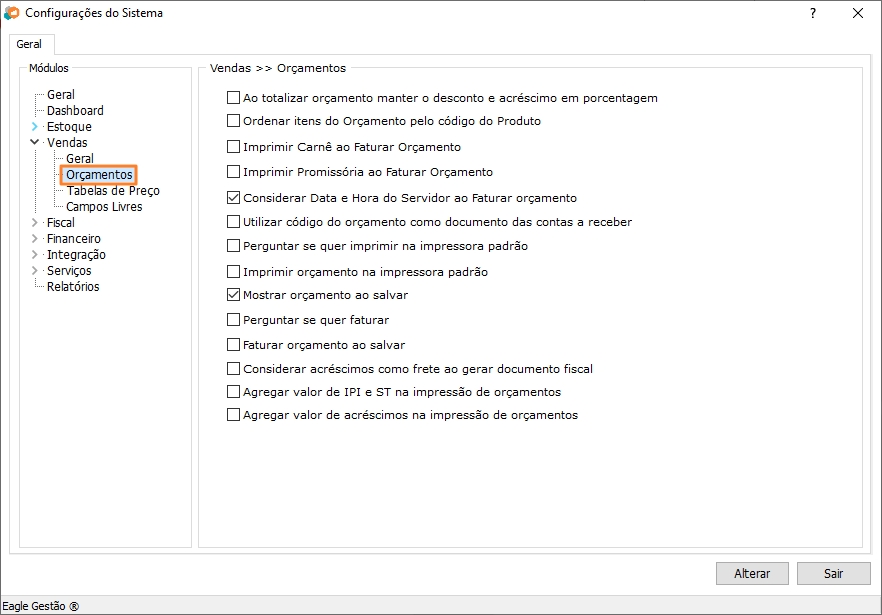Expand the Serviços tree node
This screenshot has height=615, width=882.
point(34,271)
